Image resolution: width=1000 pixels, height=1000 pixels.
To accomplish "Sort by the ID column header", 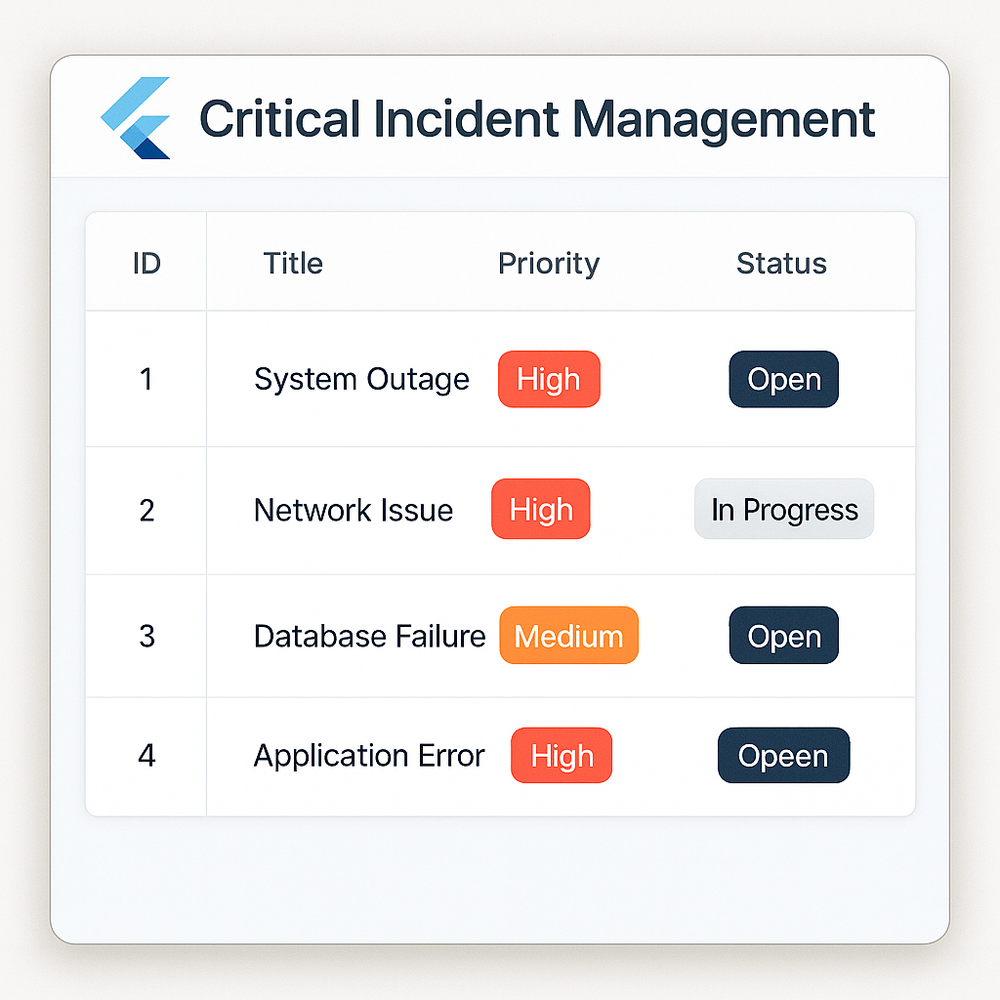I will tap(147, 263).
